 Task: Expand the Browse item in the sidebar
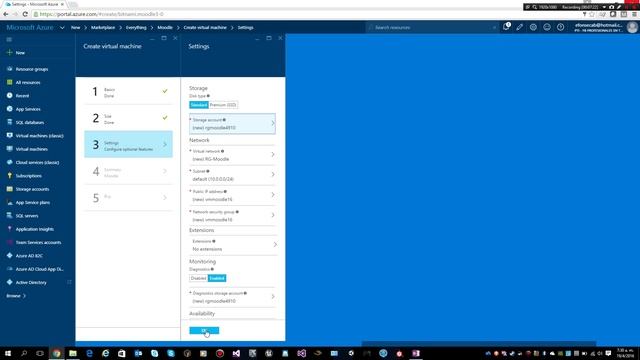coord(16,296)
